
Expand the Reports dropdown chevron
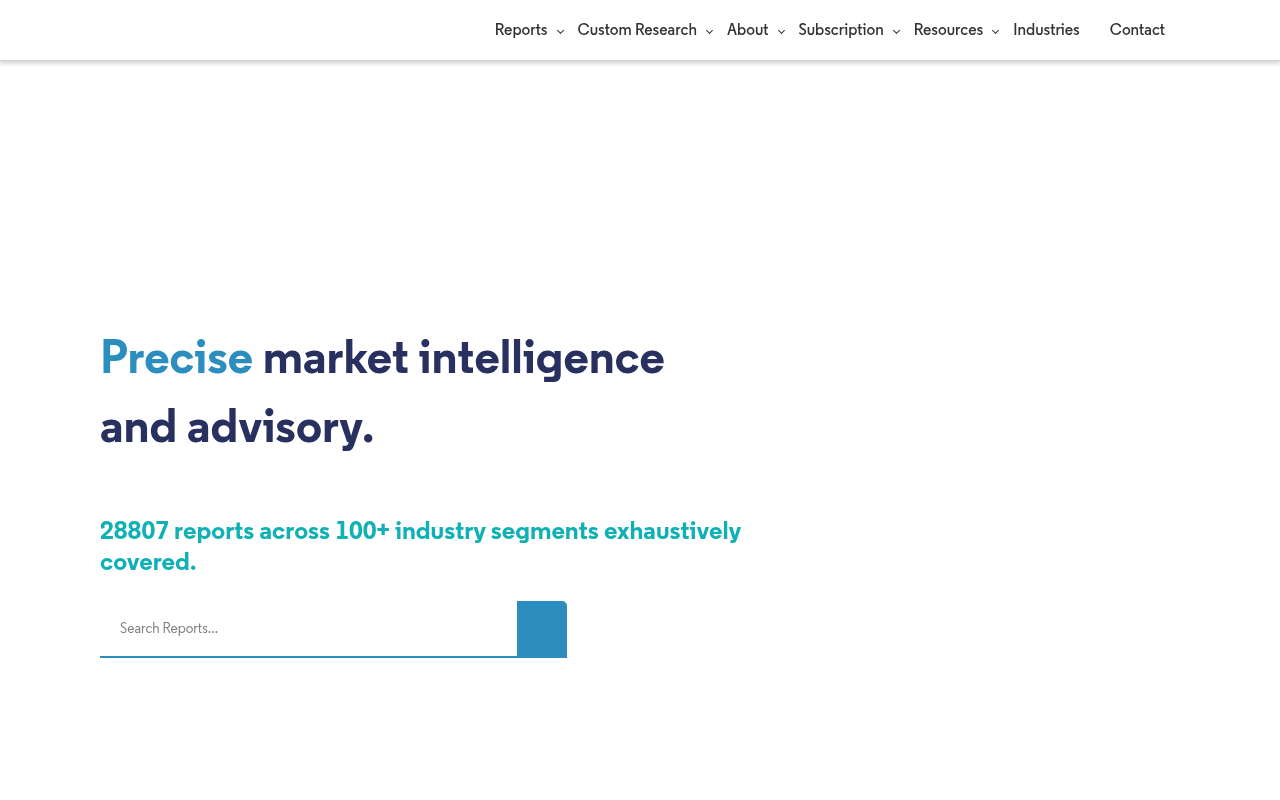(x=560, y=32)
